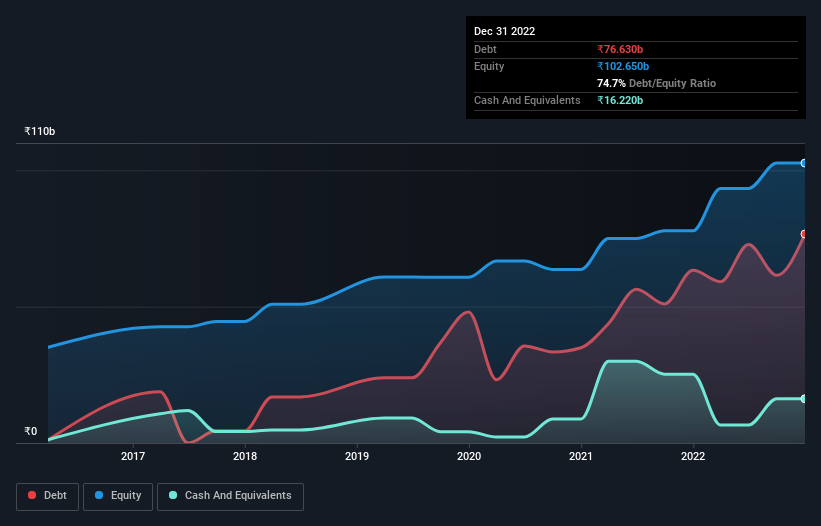Click the ₹102.650b equity value
This screenshot has height=526, width=821.
tap(623, 66)
